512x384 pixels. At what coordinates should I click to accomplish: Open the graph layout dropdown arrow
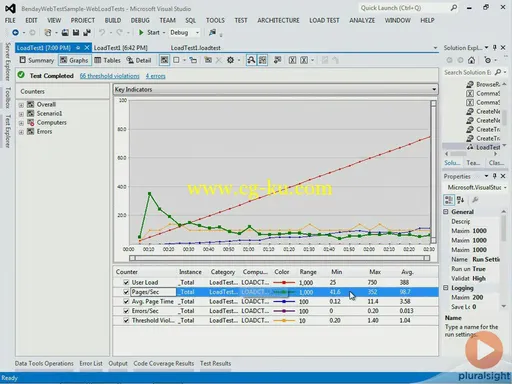click(x=184, y=60)
